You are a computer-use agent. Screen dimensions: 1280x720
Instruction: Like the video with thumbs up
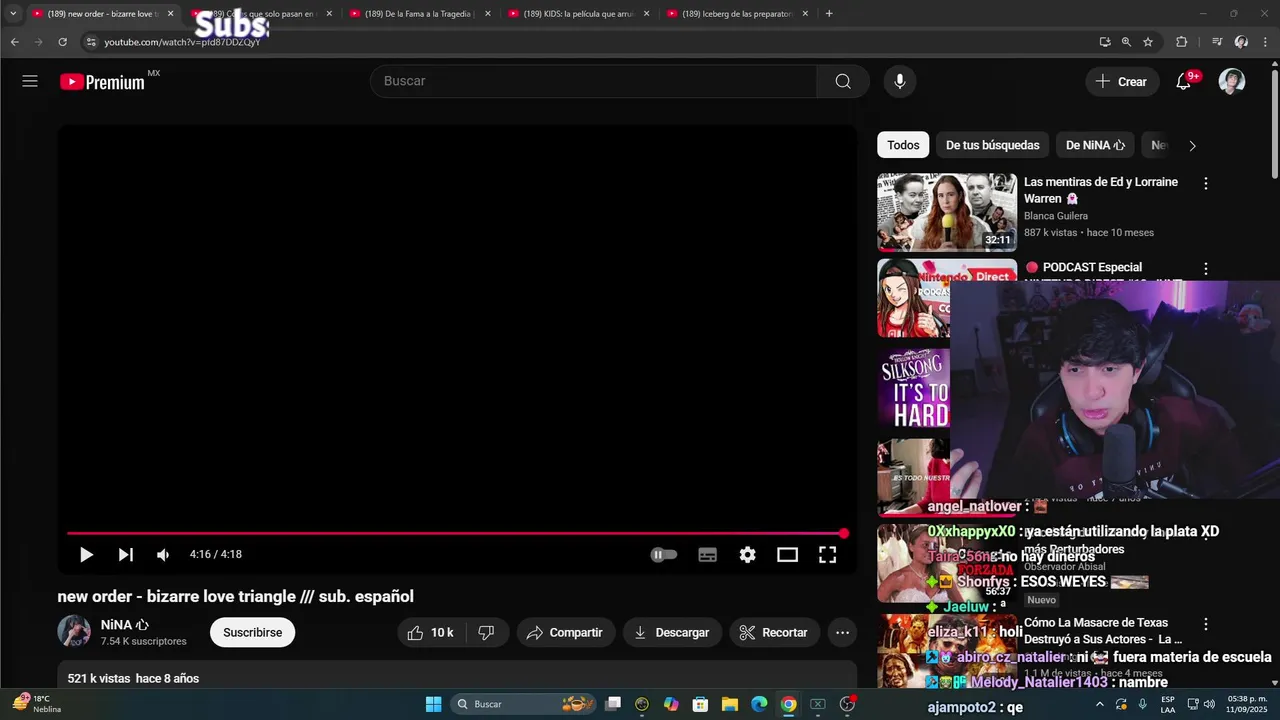point(431,632)
